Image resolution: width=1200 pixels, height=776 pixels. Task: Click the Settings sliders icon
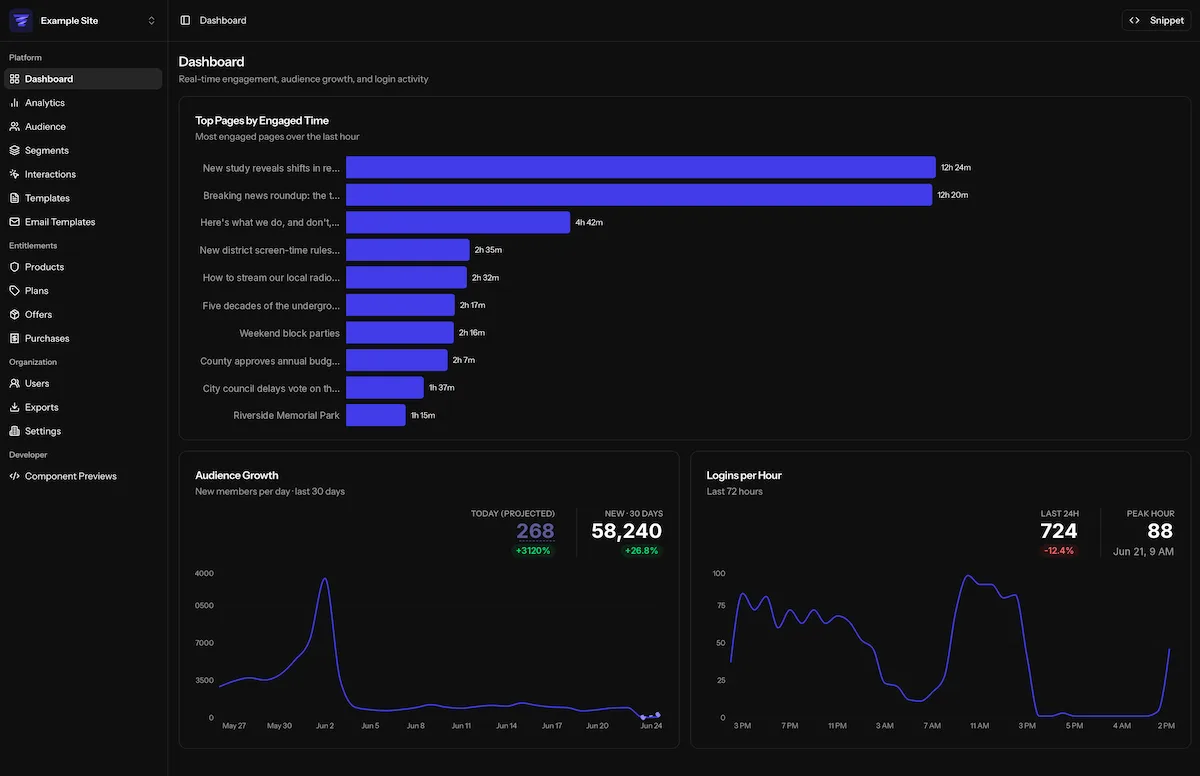pyautogui.click(x=15, y=431)
